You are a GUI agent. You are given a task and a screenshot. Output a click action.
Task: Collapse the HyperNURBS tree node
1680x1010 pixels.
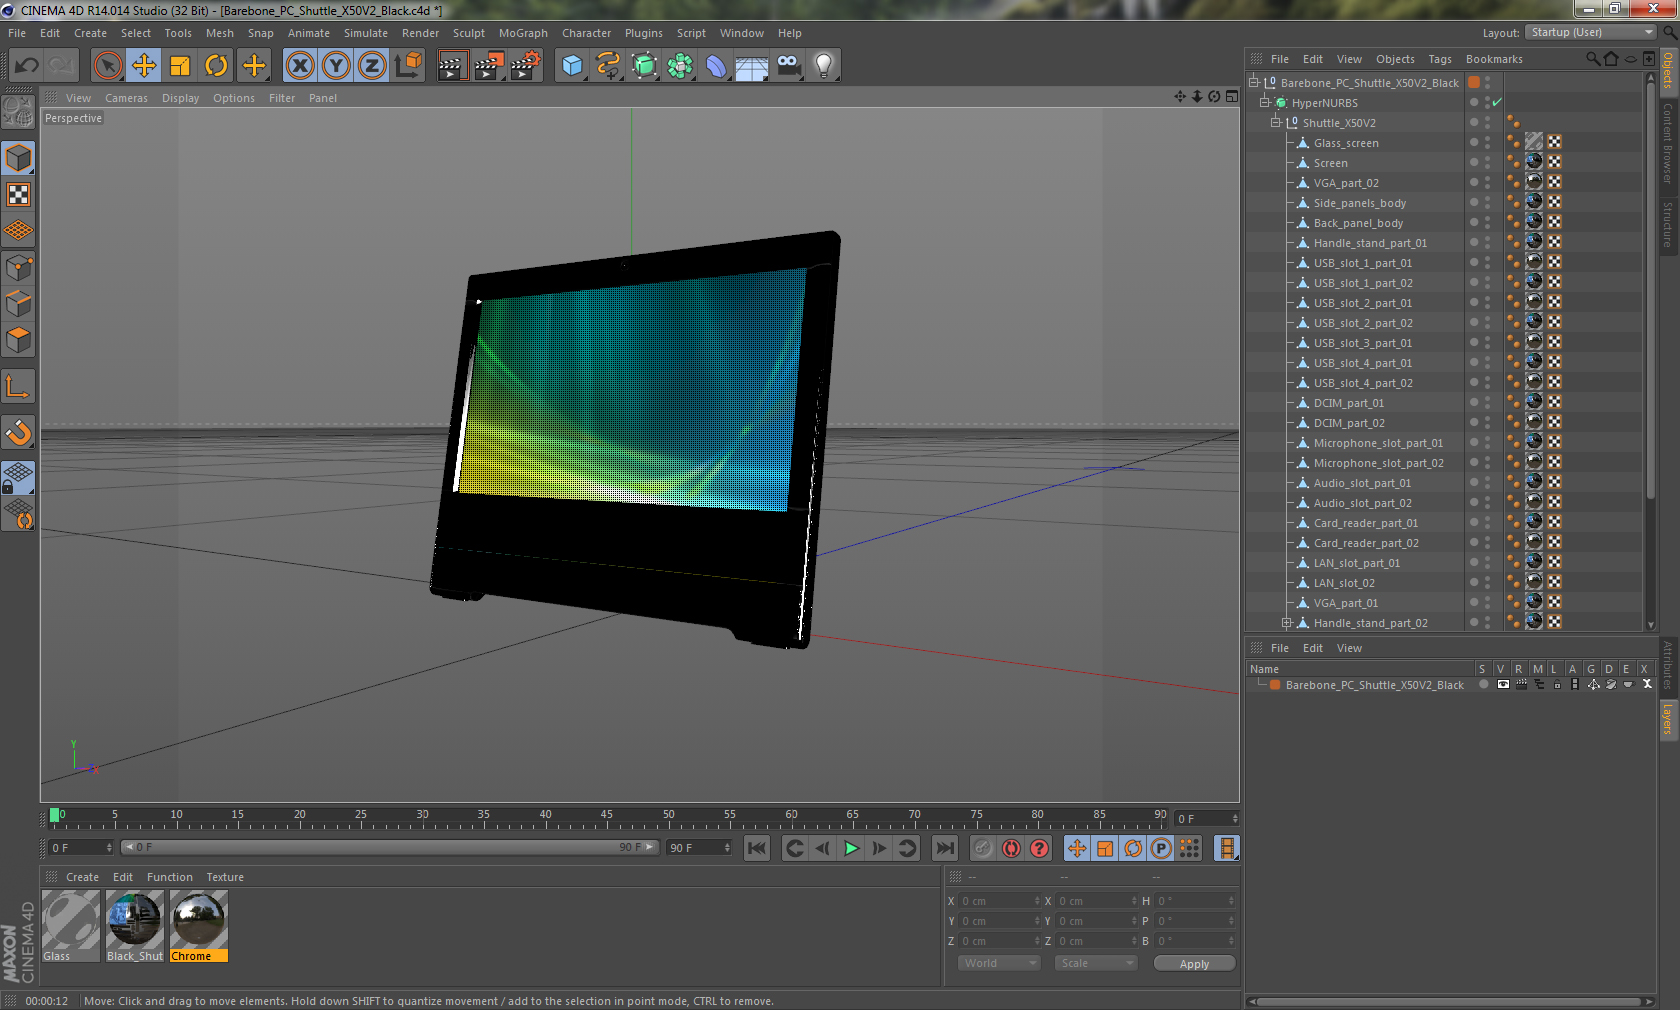pyautogui.click(x=1264, y=102)
